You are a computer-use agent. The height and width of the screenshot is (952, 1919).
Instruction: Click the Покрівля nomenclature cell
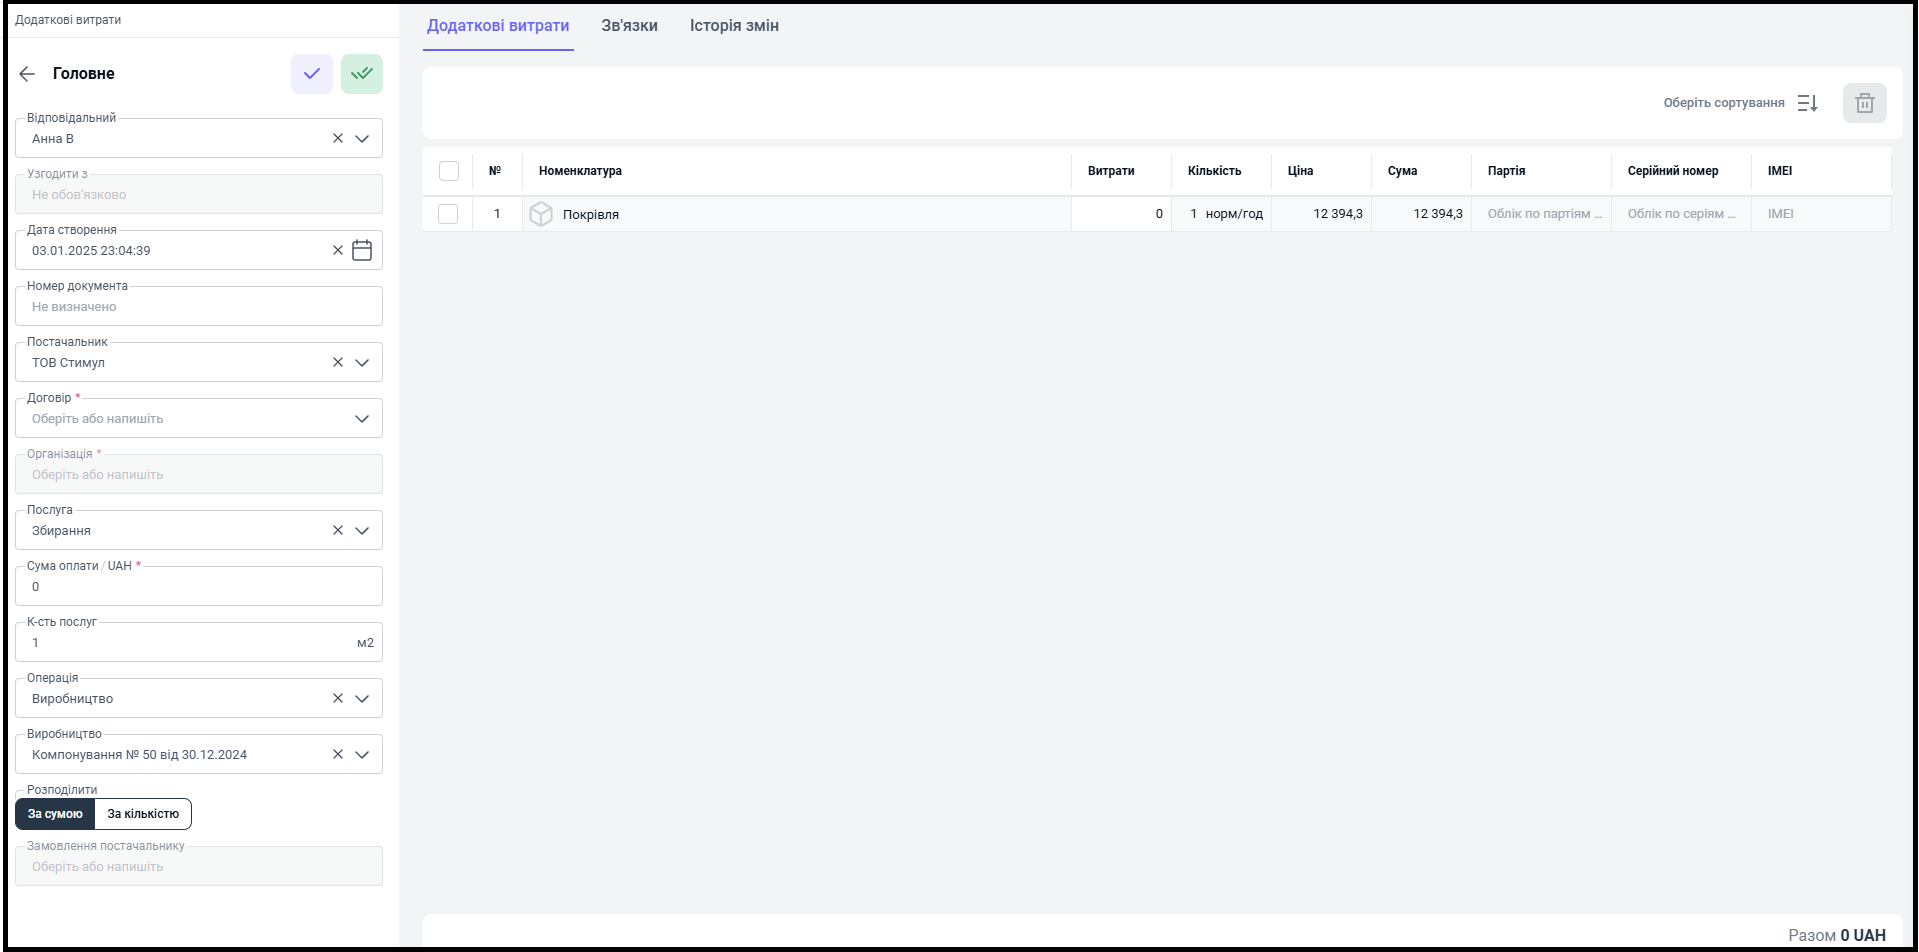click(x=797, y=214)
